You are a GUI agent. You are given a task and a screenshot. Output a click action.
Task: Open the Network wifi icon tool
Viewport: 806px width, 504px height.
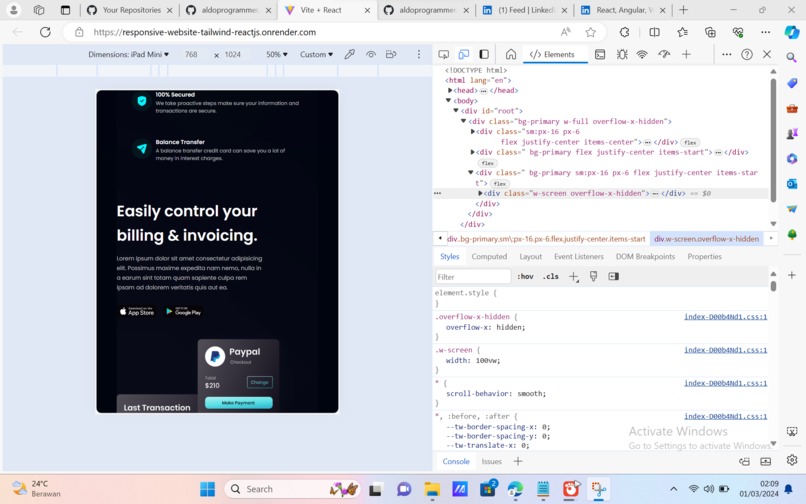(x=642, y=55)
